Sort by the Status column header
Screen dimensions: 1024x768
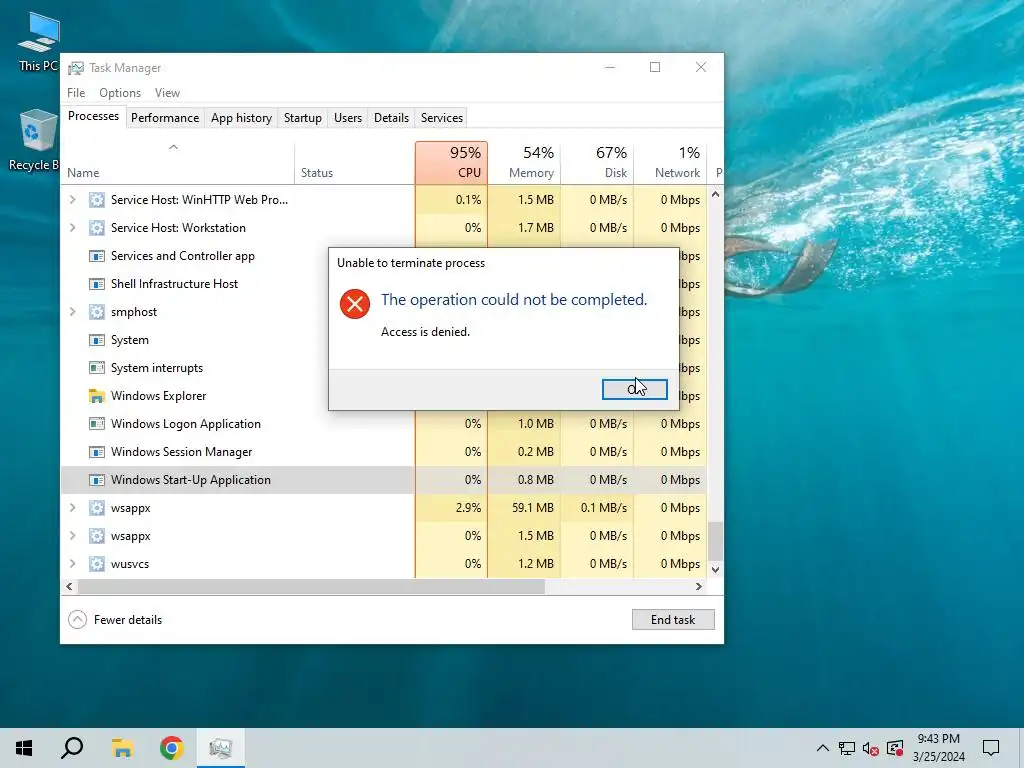pos(355,163)
